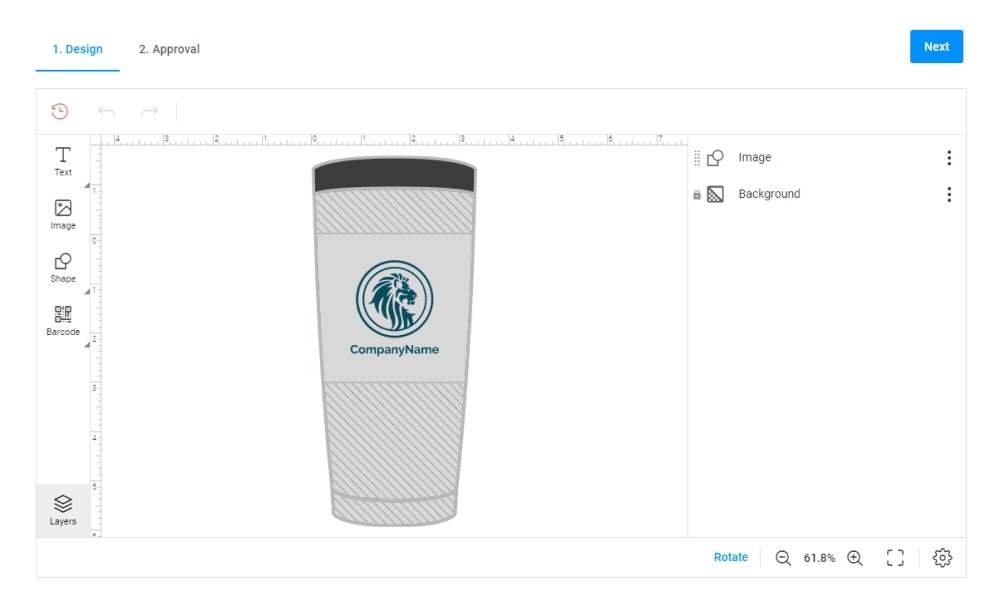
Task: Click the dark cup lid
Action: [x=394, y=174]
